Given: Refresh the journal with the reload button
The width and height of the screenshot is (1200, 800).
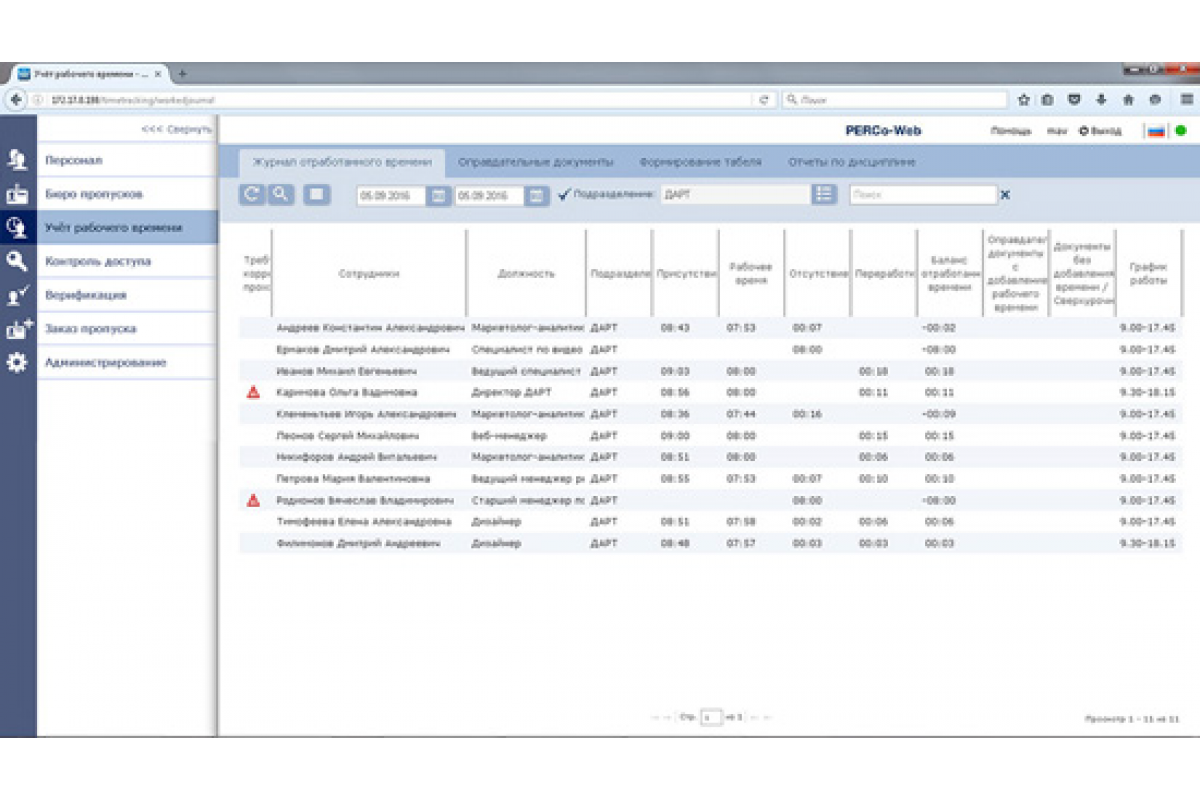Looking at the screenshot, I should (251, 195).
